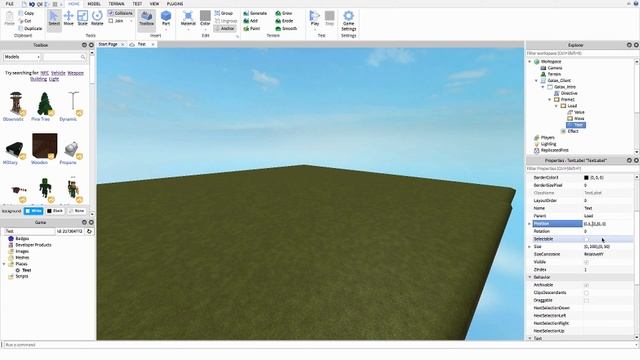
Task: Refresh the Game panel
Action: click(x=89, y=231)
